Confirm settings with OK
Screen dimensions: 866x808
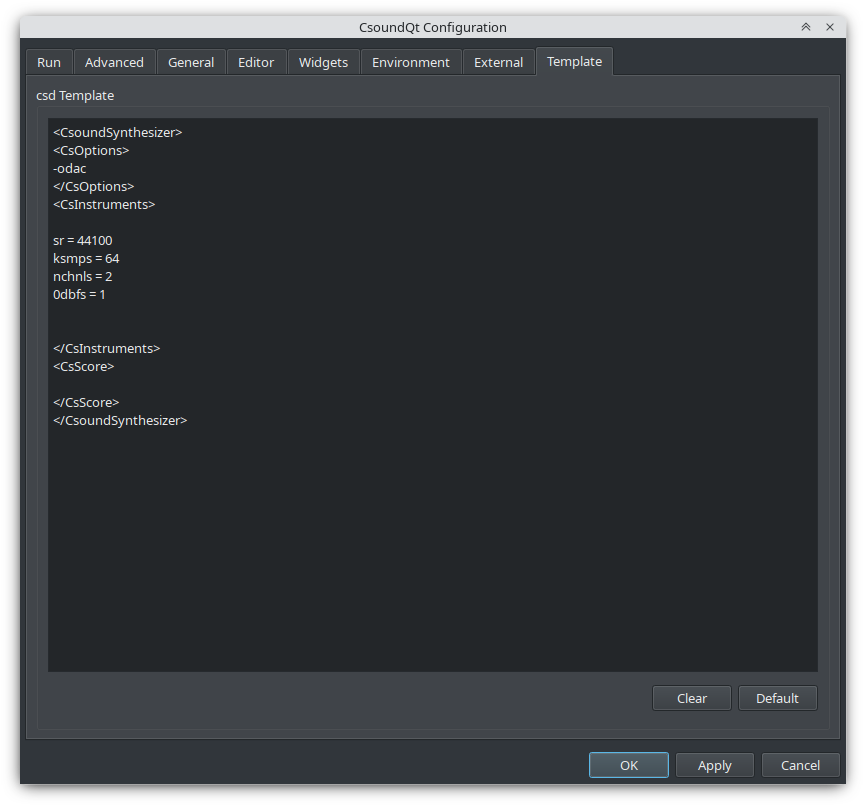click(x=629, y=765)
